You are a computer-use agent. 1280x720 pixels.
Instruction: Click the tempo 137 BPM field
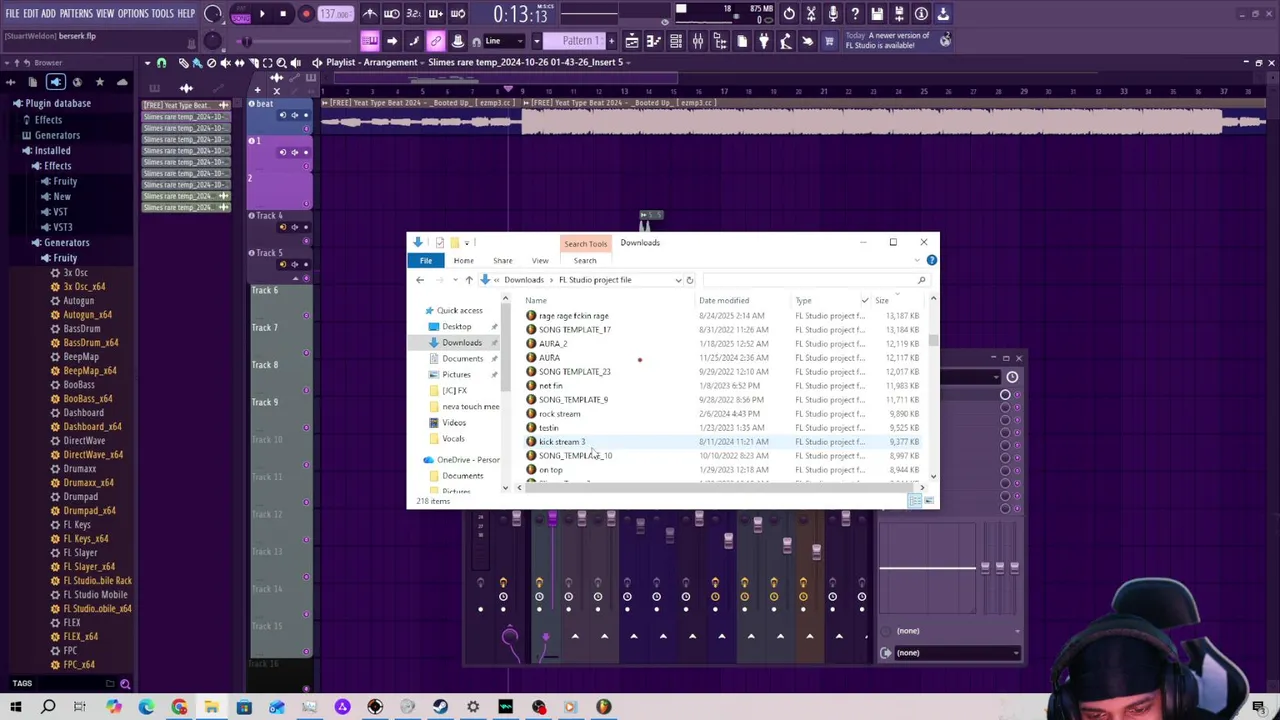pos(335,14)
